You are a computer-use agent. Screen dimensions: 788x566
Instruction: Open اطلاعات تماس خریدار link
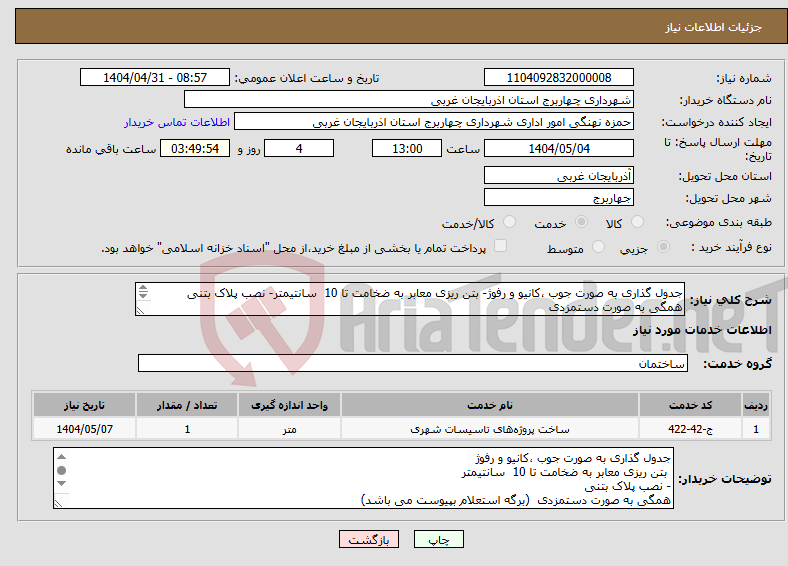coord(177,122)
